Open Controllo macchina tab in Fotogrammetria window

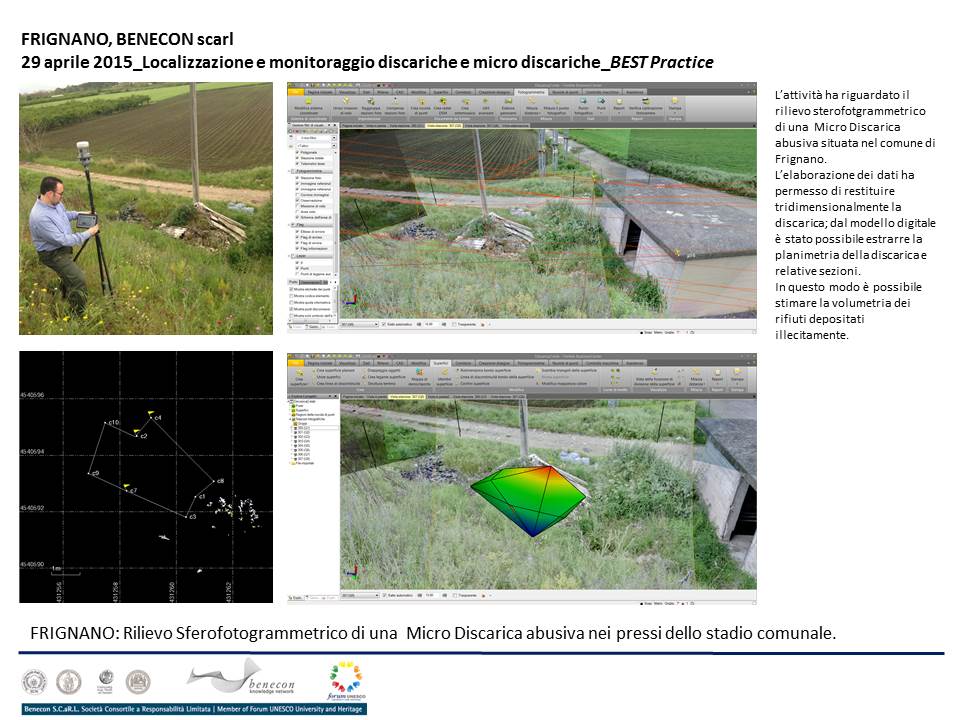point(602,92)
